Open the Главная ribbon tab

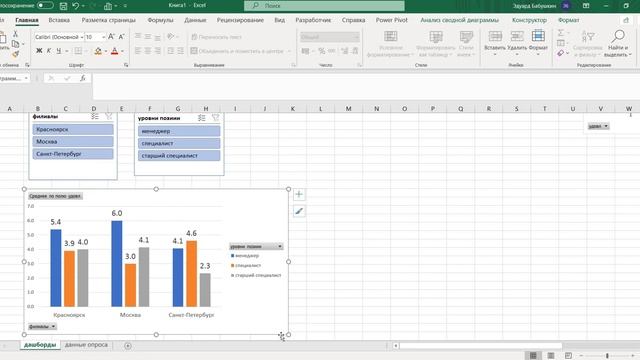27,20
